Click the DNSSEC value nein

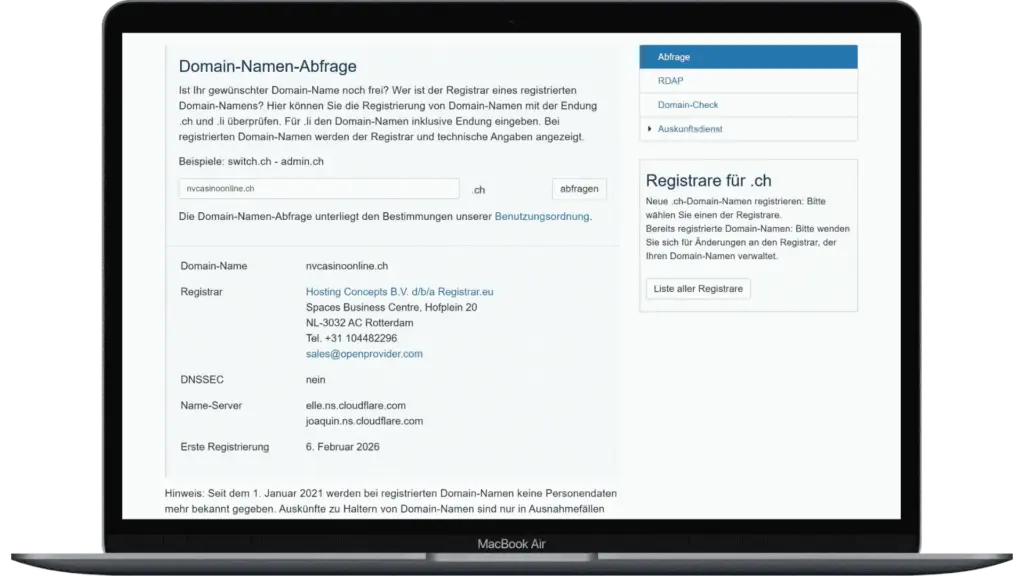point(315,379)
